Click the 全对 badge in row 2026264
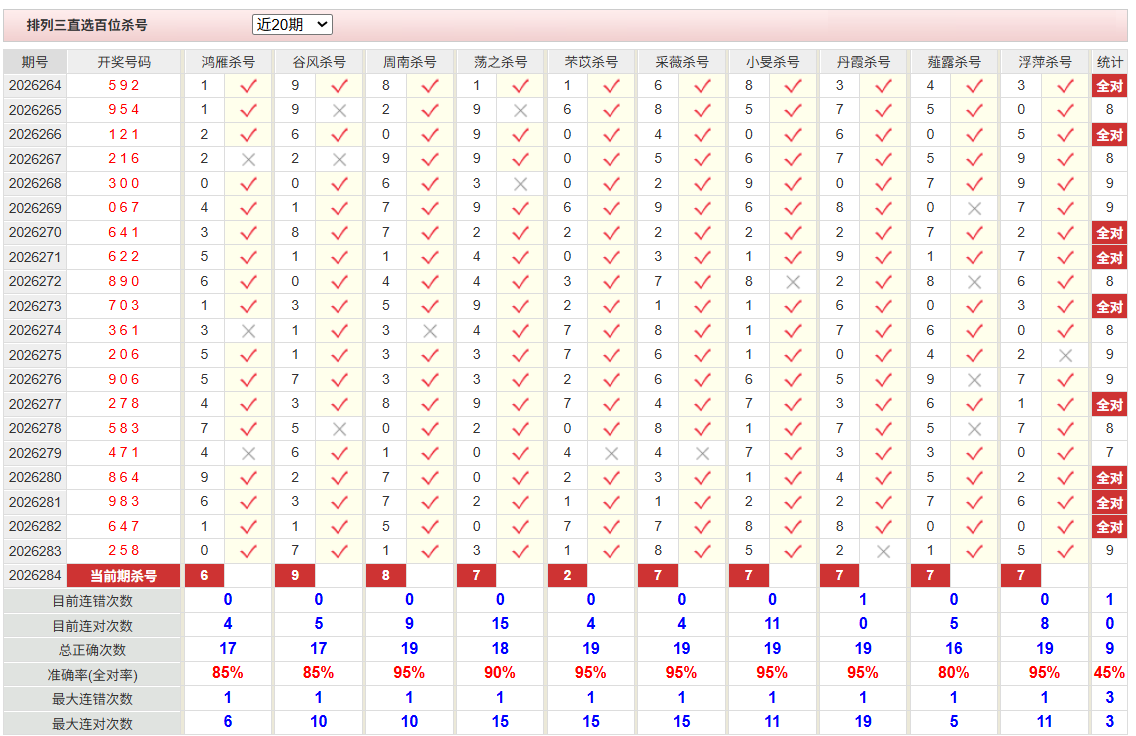The image size is (1136, 736). pyautogui.click(x=1109, y=86)
